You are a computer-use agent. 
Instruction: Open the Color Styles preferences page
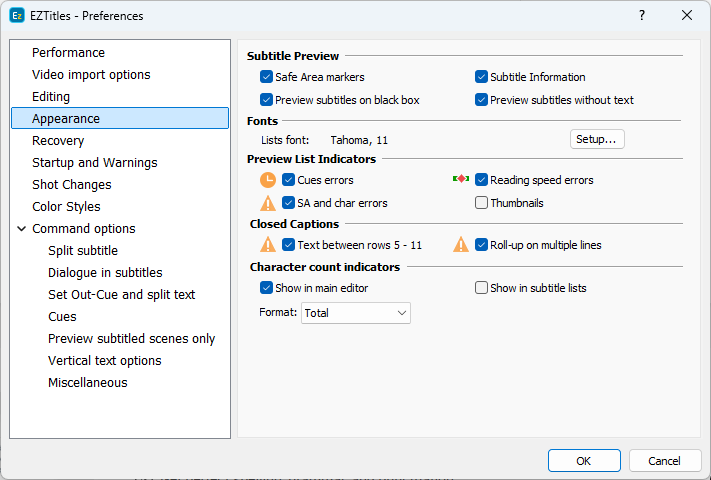[66, 207]
